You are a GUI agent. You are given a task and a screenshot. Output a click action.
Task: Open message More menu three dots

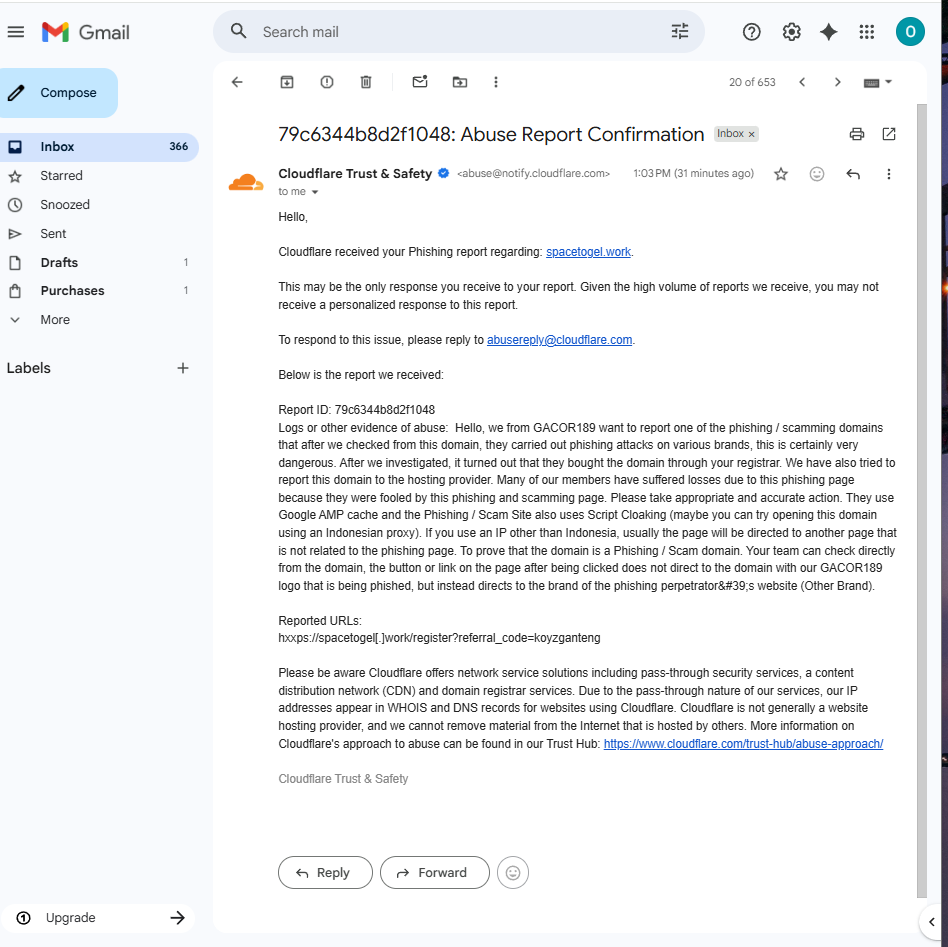click(x=889, y=175)
